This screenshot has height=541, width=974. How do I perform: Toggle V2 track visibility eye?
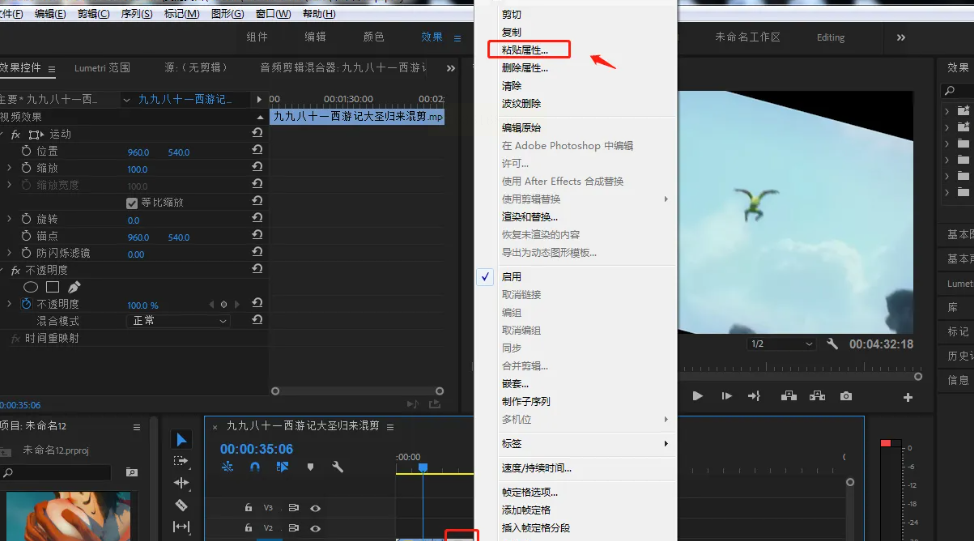tap(316, 529)
